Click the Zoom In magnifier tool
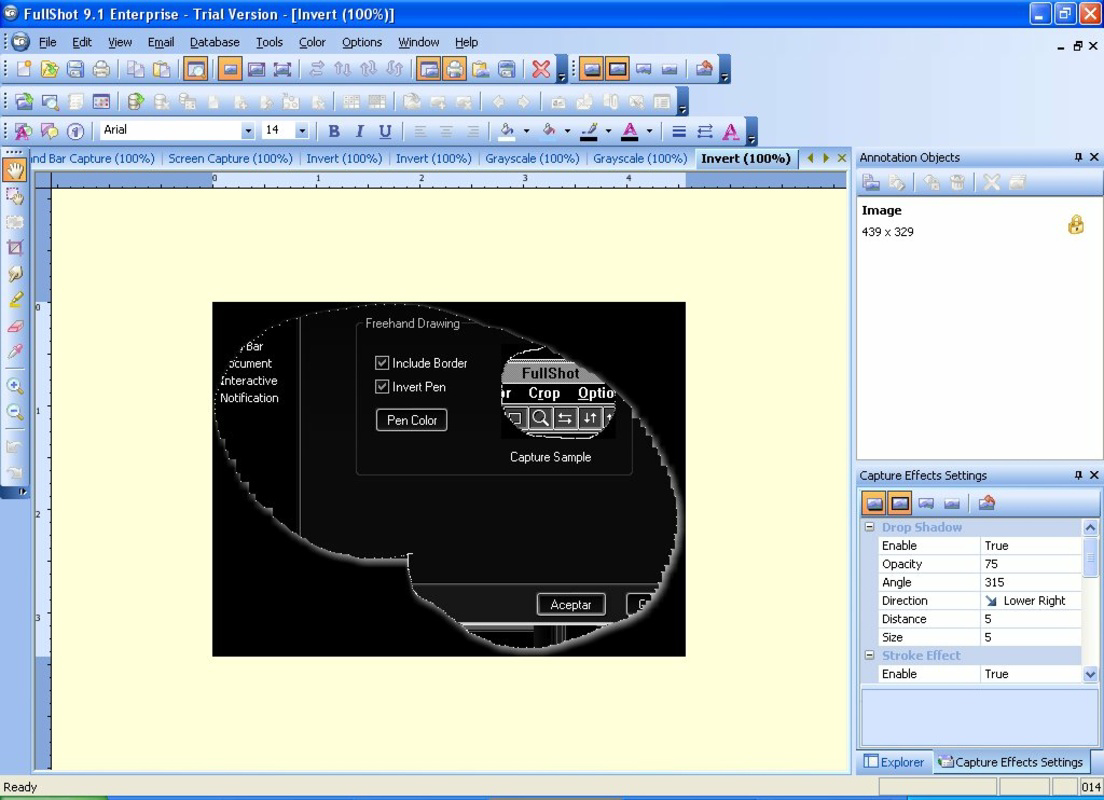 tap(15, 386)
